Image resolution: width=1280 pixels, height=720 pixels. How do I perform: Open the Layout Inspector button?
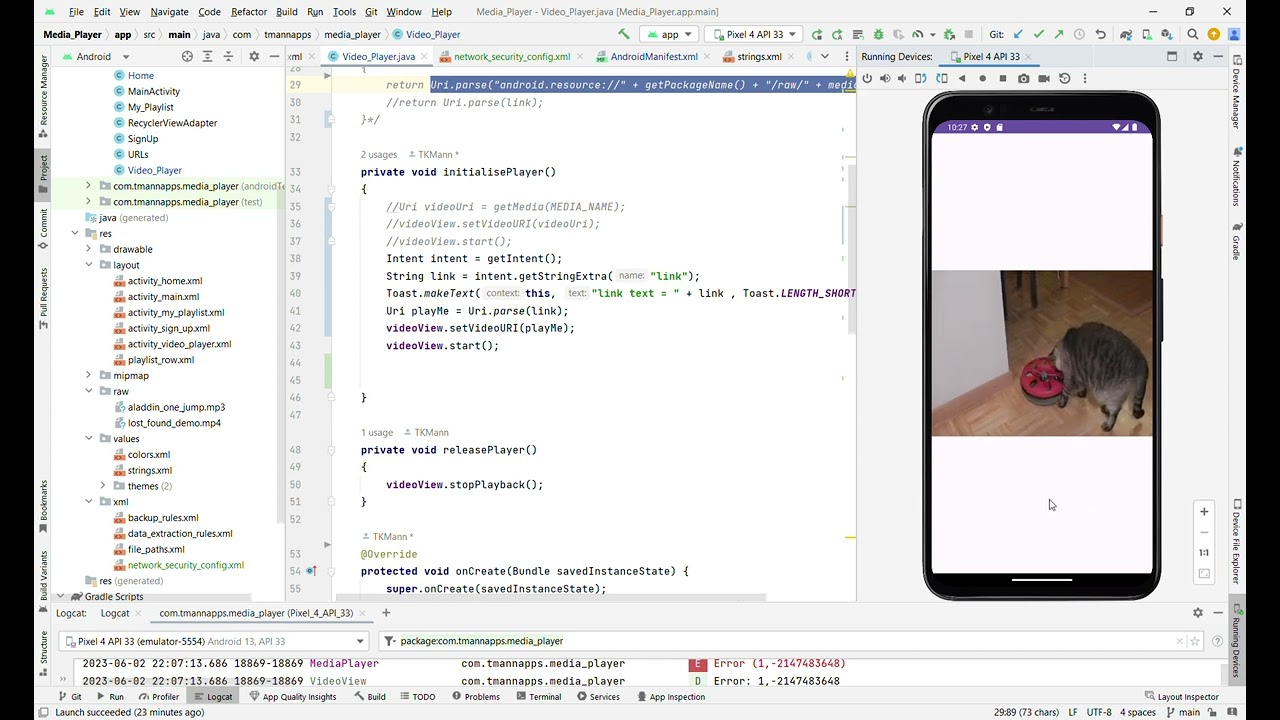[x=1181, y=697]
